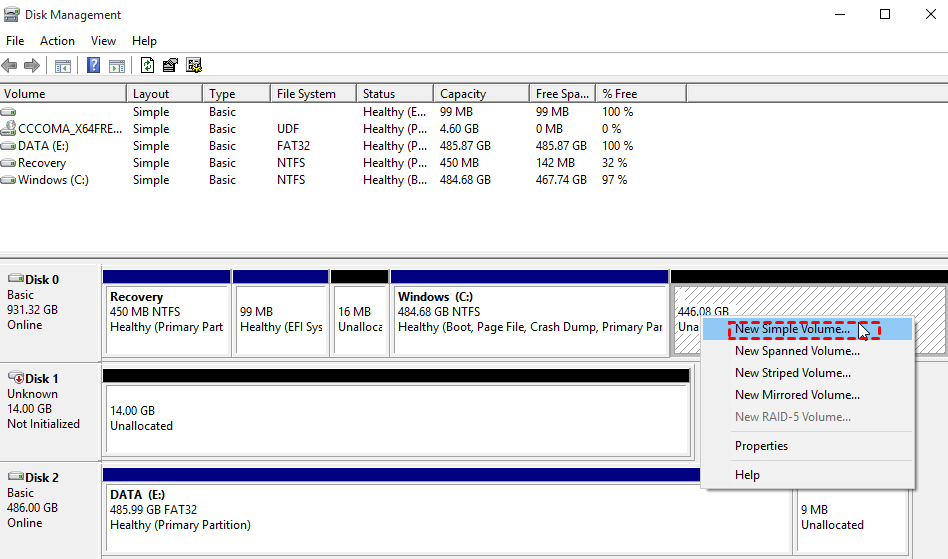Image resolution: width=948 pixels, height=559 pixels.
Task: Click the '450 MB' capacity cell
Action: pos(459,163)
